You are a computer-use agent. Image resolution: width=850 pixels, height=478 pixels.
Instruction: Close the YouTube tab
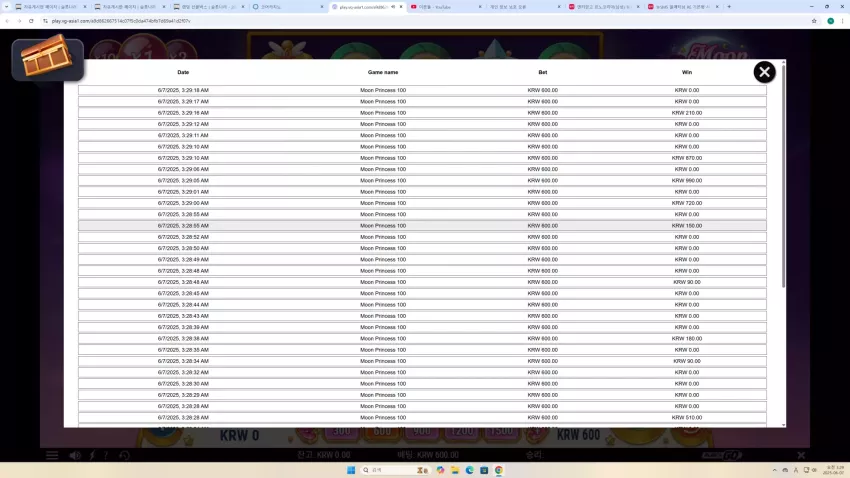coord(480,7)
